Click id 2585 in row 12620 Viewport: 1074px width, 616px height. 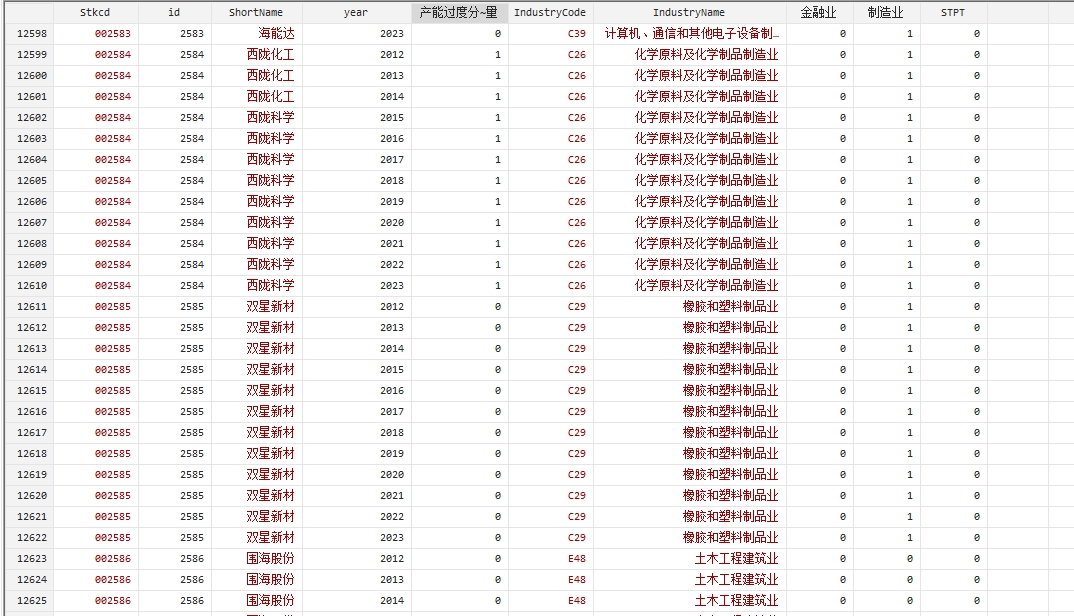point(192,496)
